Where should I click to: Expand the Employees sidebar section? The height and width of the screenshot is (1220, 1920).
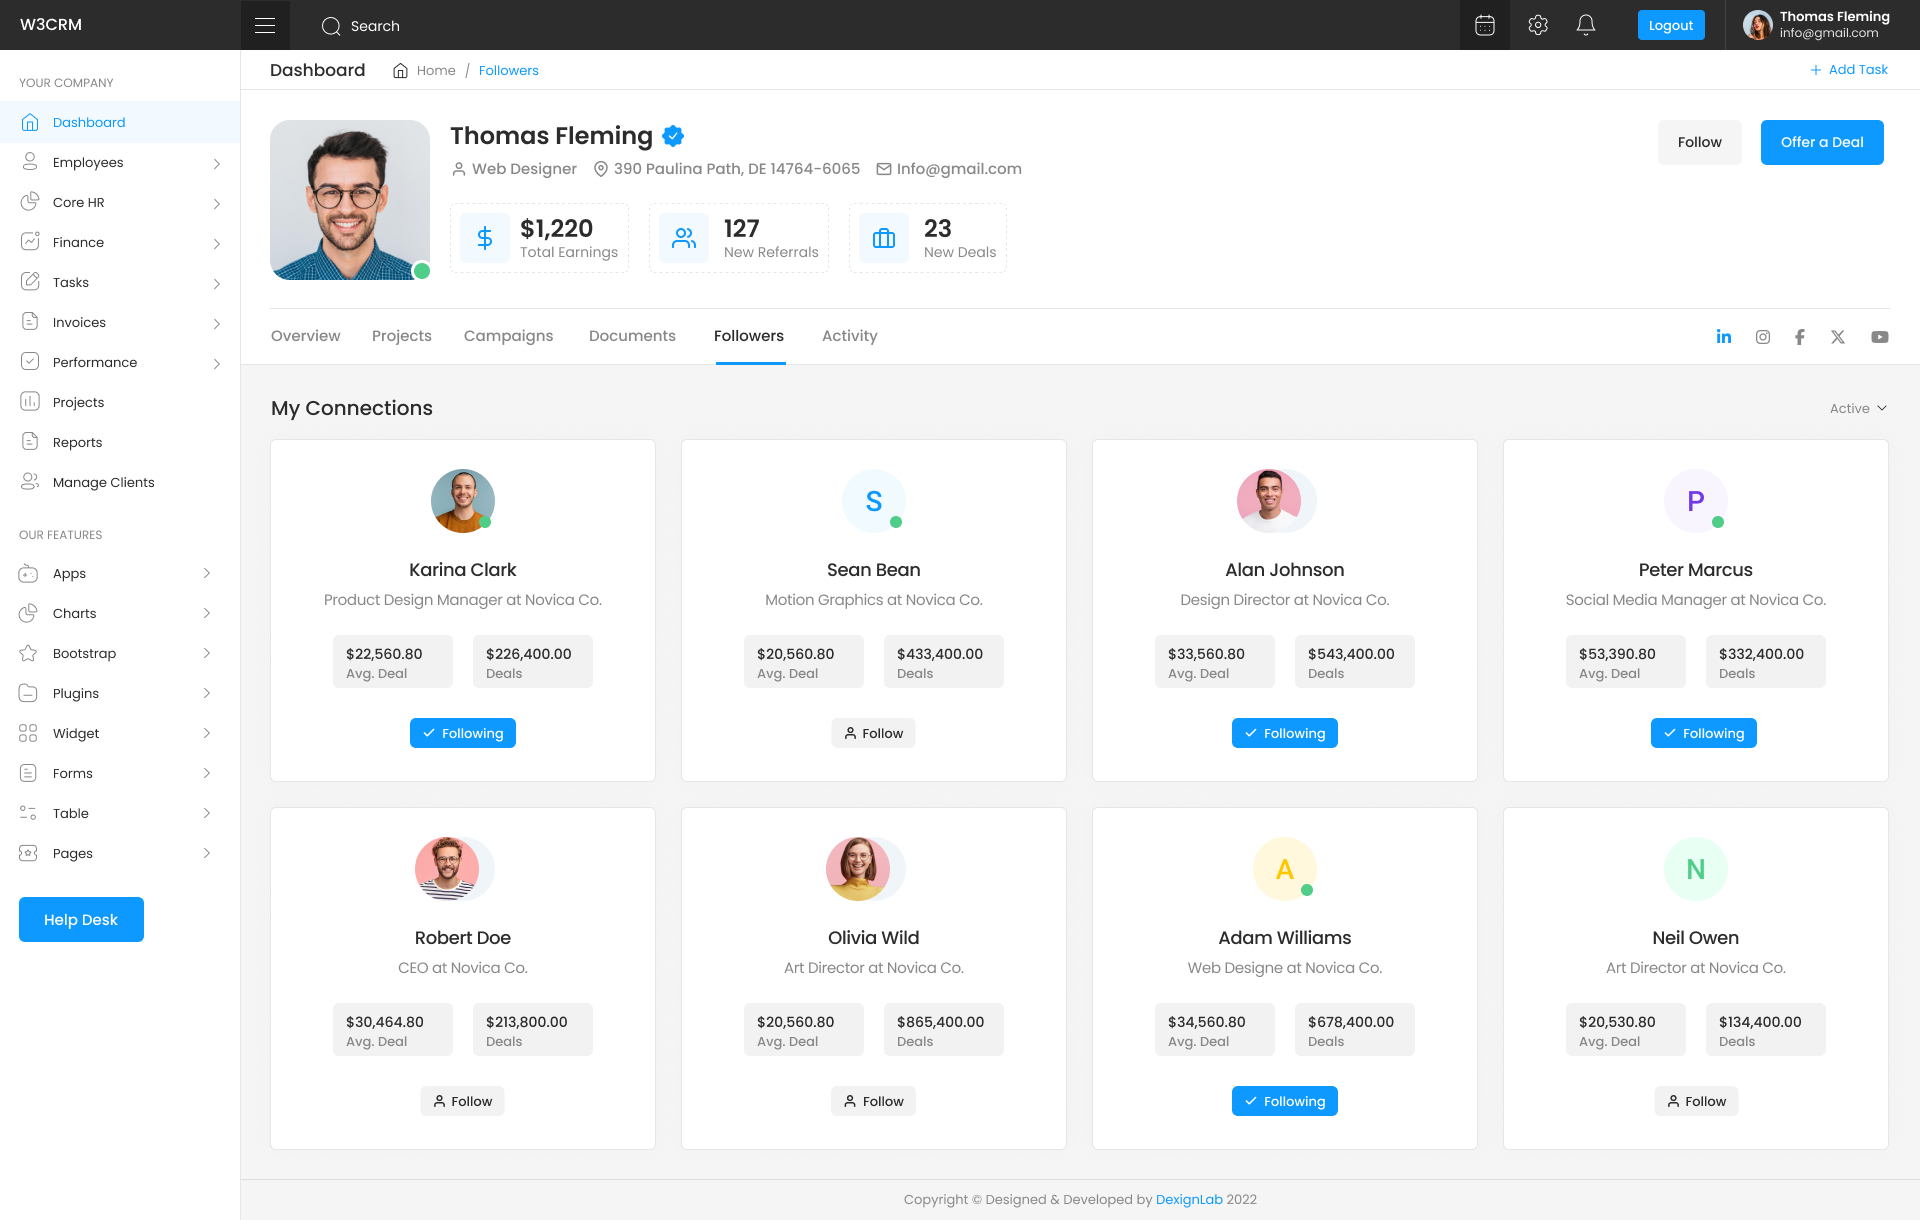(88, 162)
